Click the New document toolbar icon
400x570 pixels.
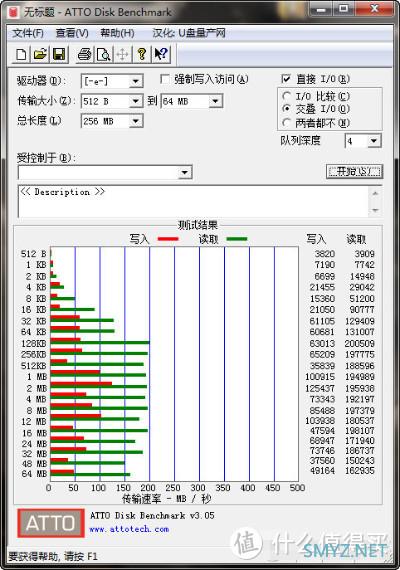pyautogui.click(x=21, y=55)
